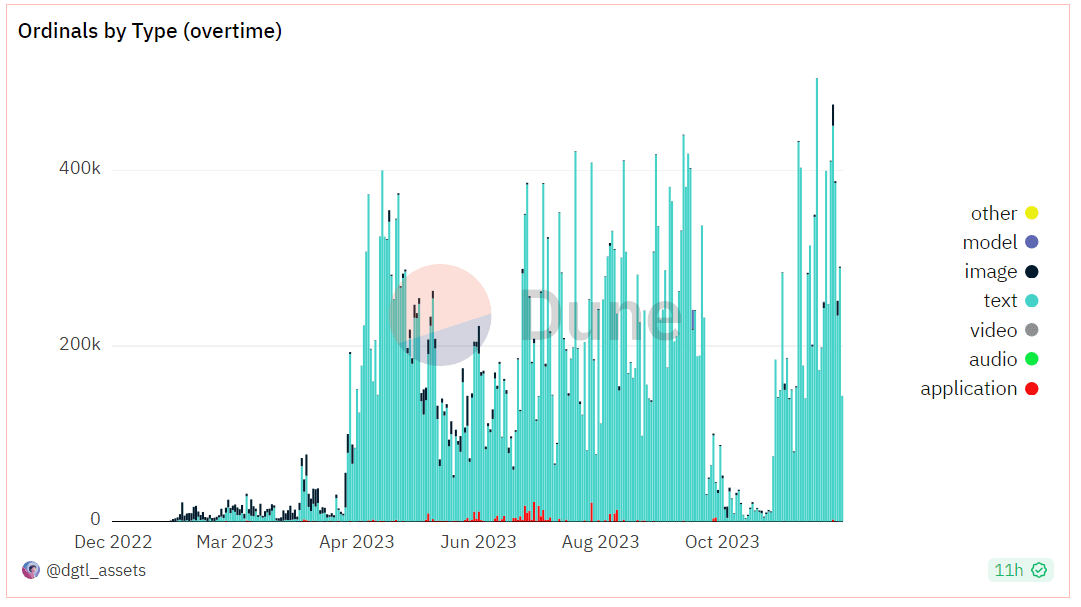Click the 'Ordinals by Type (overtime)' title
Image resolution: width=1081 pixels, height=607 pixels.
pos(150,31)
